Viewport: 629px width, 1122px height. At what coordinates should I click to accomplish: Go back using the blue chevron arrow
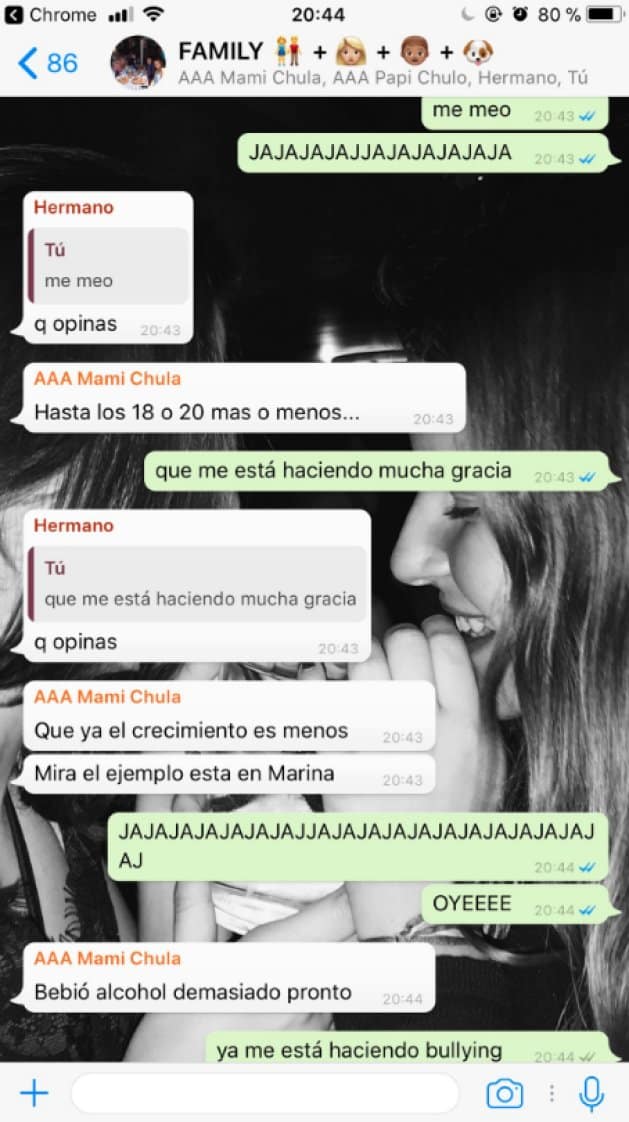(27, 63)
